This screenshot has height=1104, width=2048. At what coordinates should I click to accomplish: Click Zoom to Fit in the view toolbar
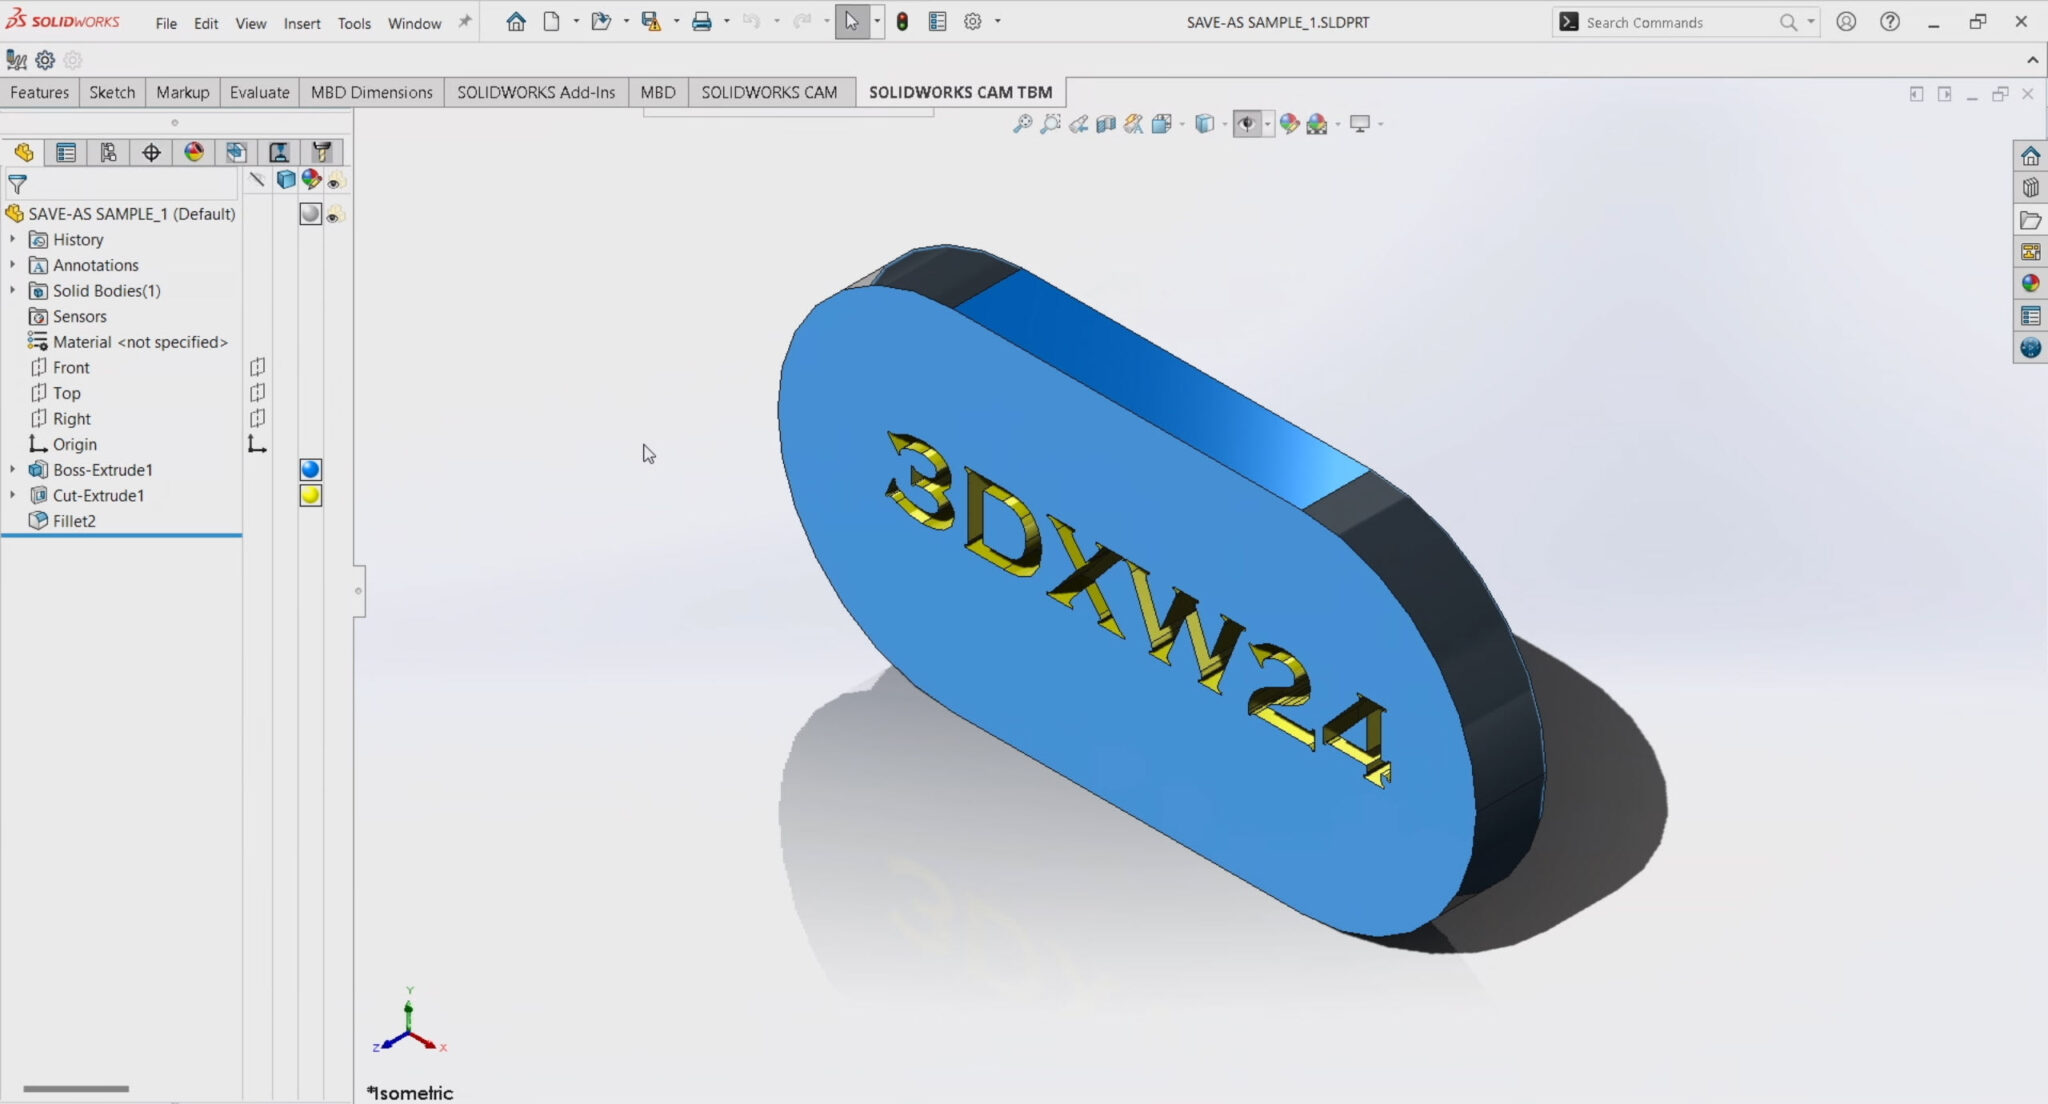[1022, 123]
